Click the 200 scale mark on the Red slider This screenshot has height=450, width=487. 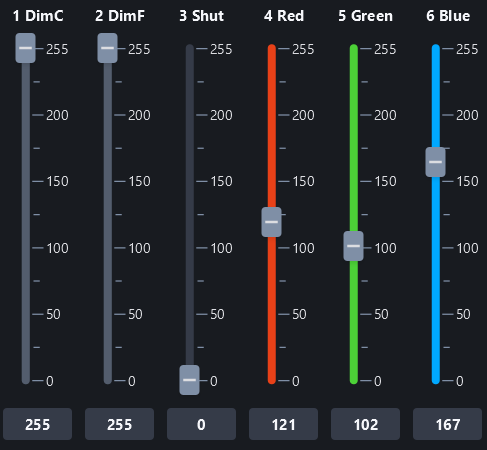(x=303, y=115)
